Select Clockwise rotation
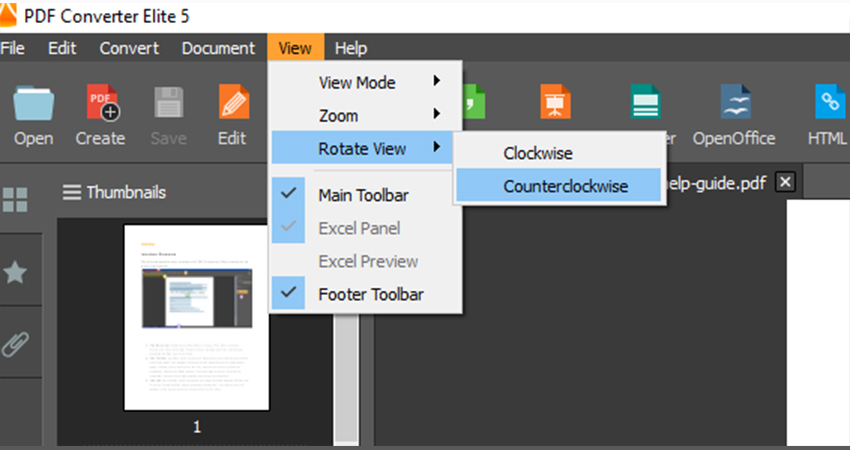This screenshot has height=450, width=850. [x=558, y=153]
